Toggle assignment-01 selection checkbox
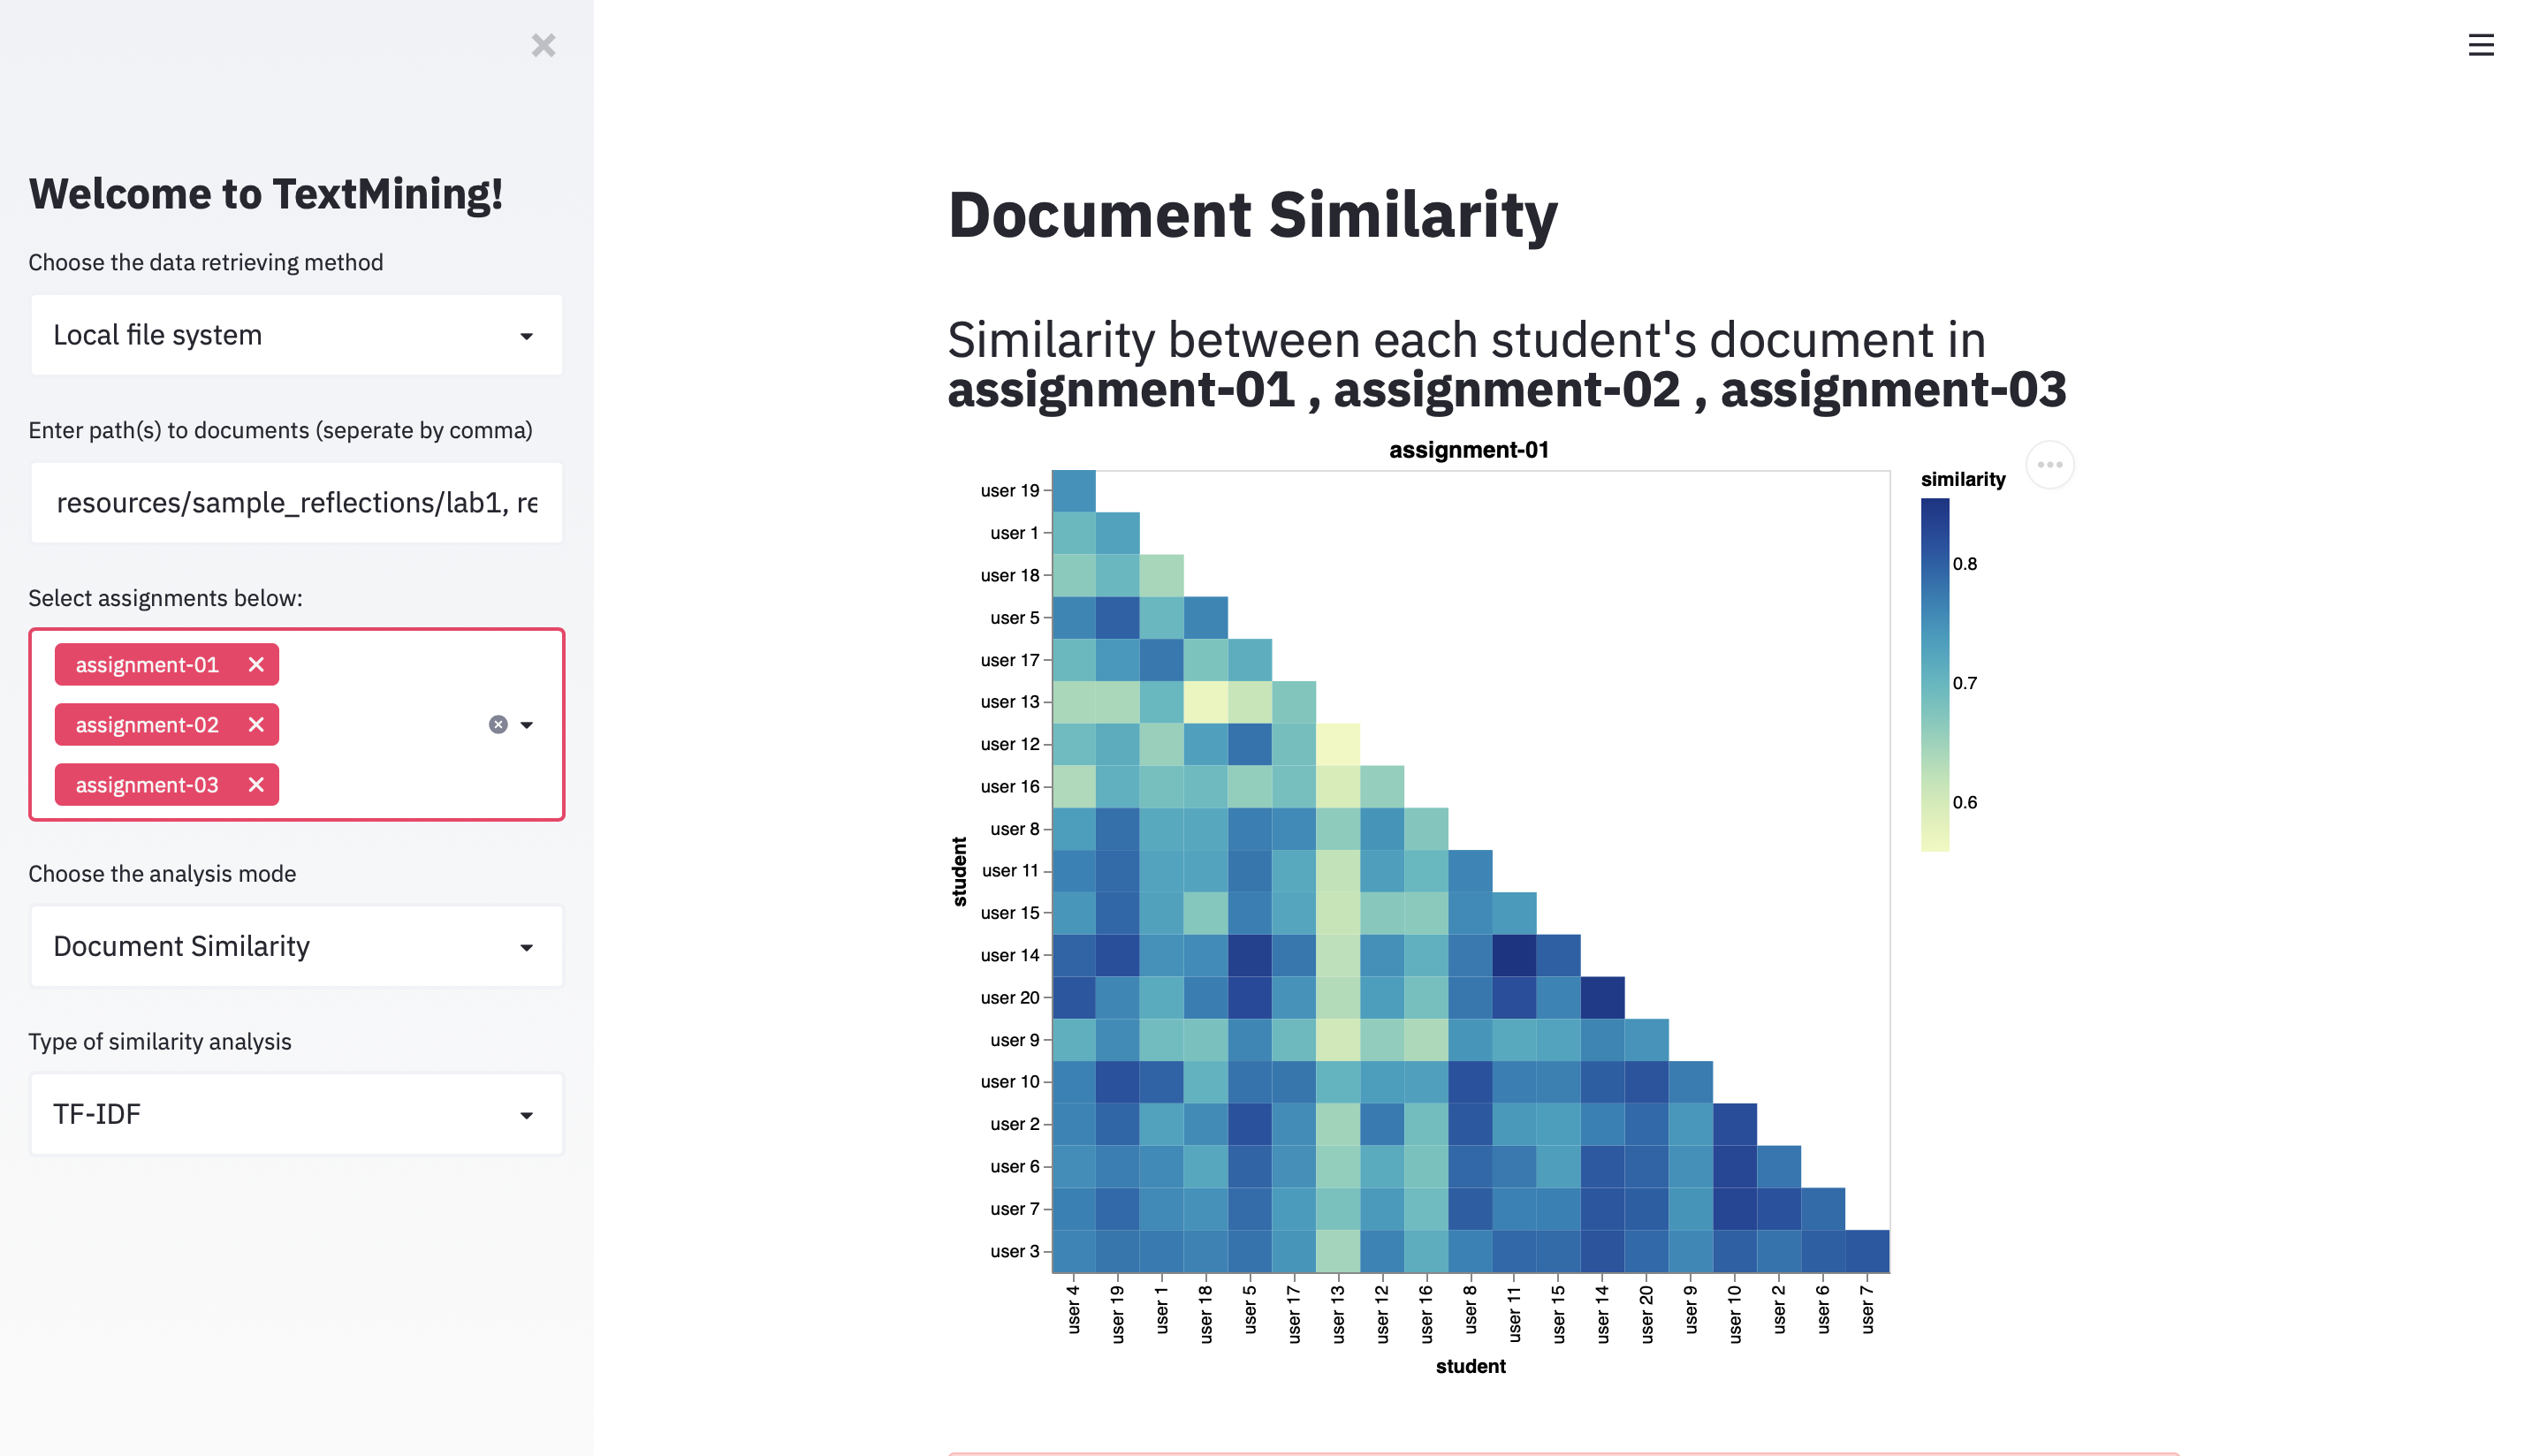Image resolution: width=2524 pixels, height=1456 pixels. point(255,664)
